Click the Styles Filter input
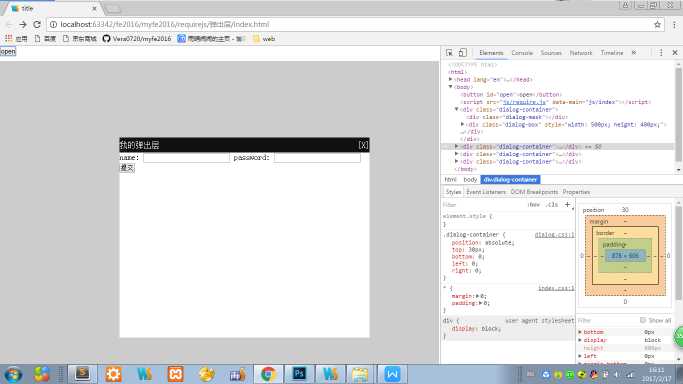 pyautogui.click(x=481, y=205)
